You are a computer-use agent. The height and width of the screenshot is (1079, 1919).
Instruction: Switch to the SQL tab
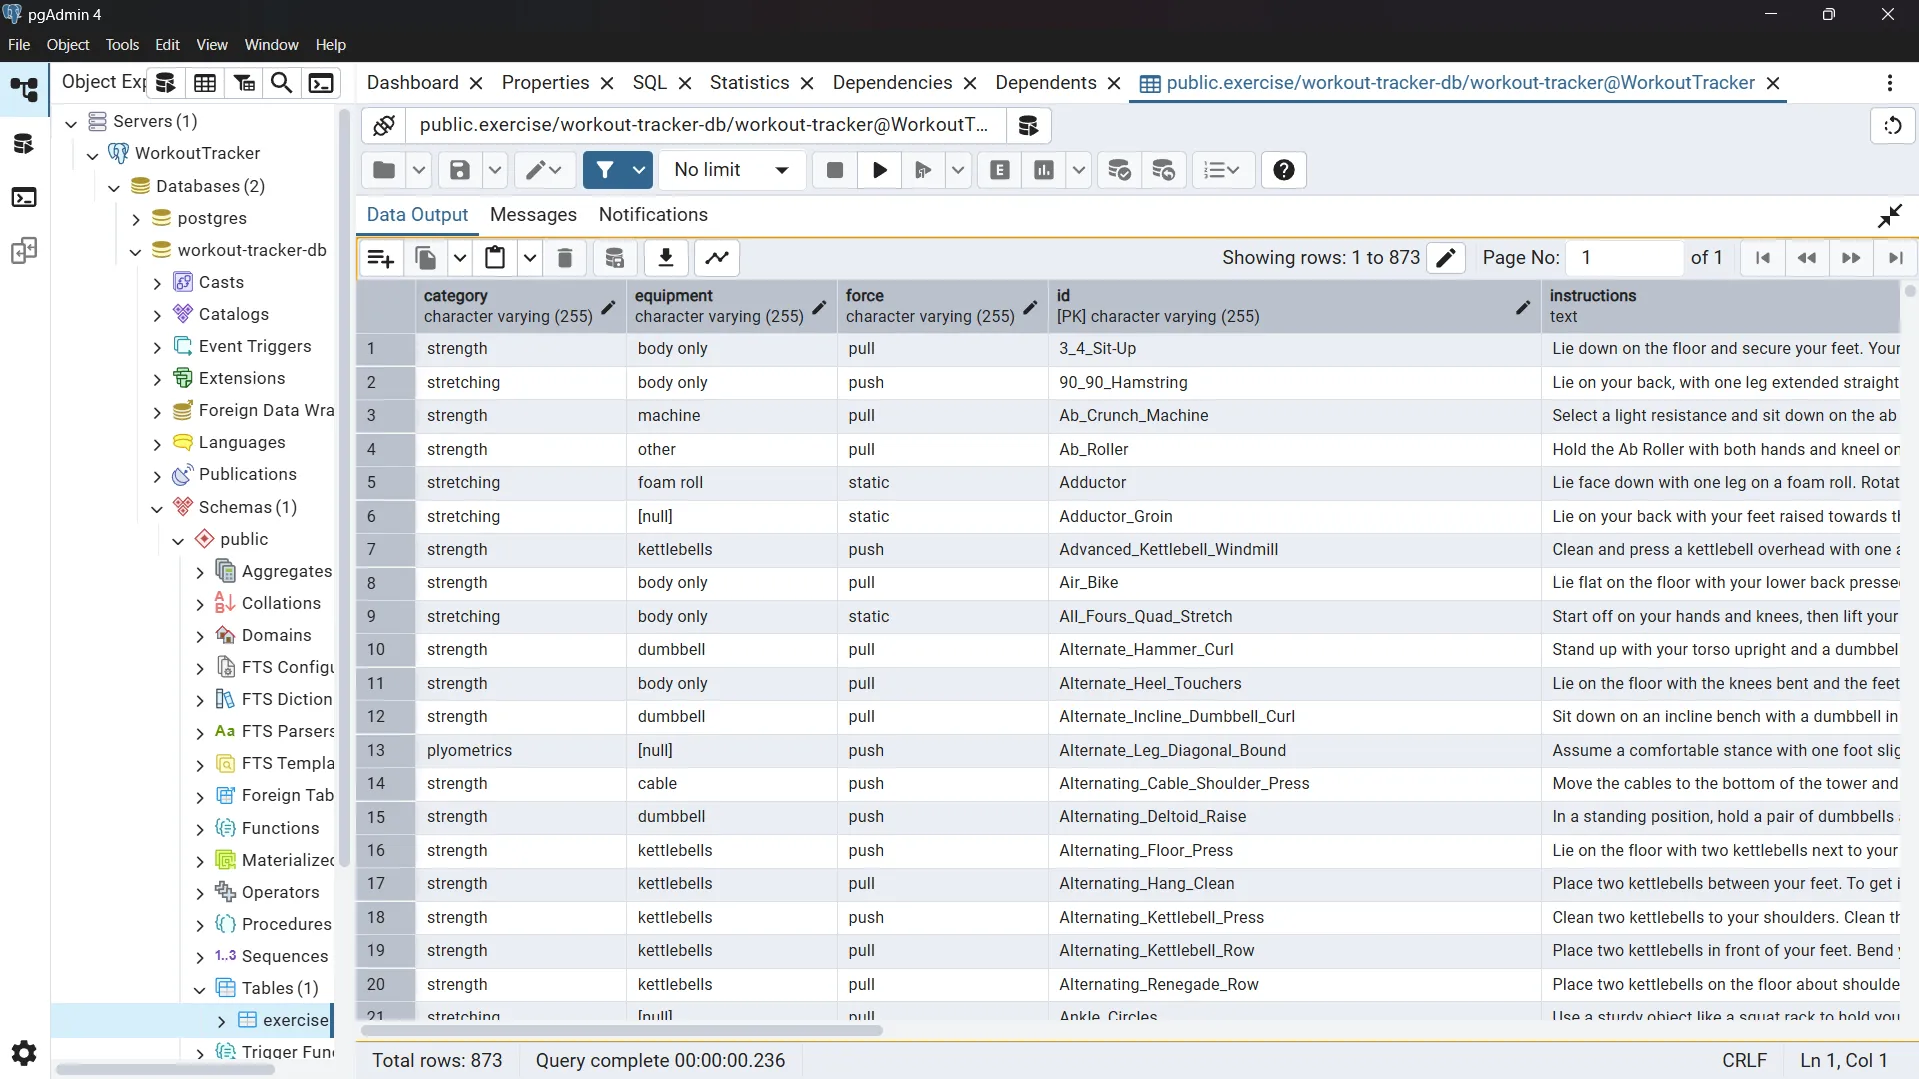649,83
